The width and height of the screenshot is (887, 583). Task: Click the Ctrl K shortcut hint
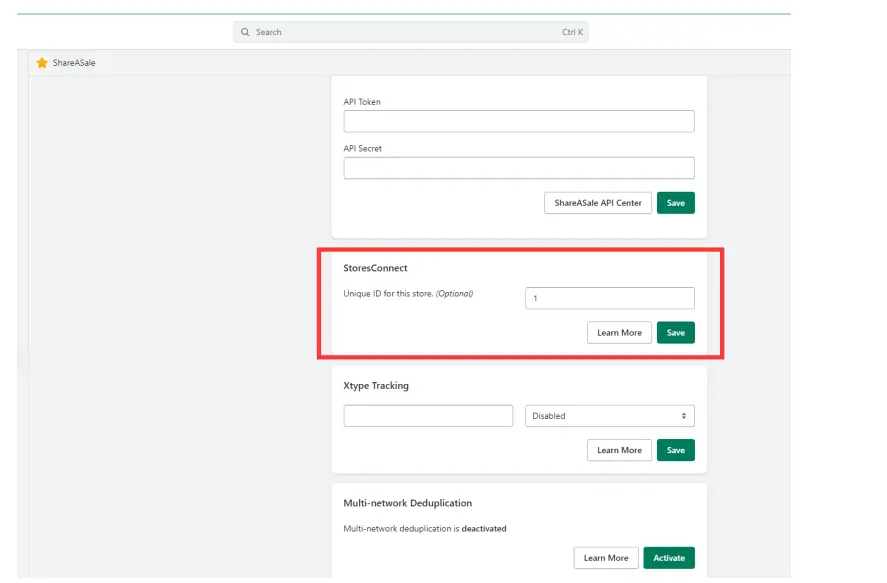[572, 32]
